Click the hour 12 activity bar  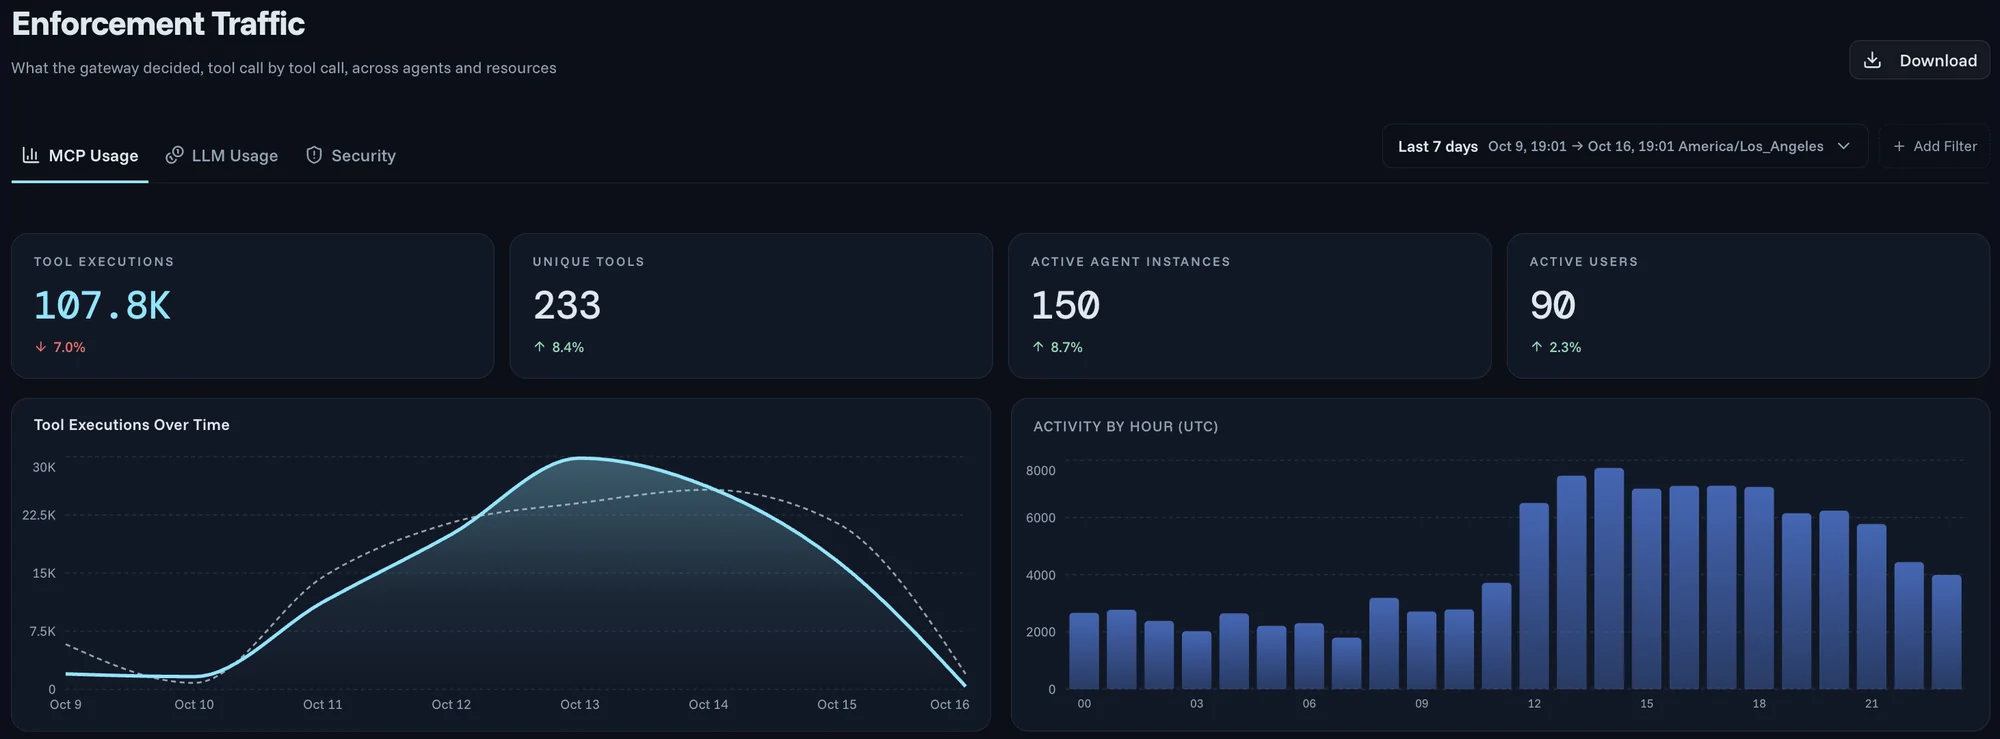tap(1534, 596)
